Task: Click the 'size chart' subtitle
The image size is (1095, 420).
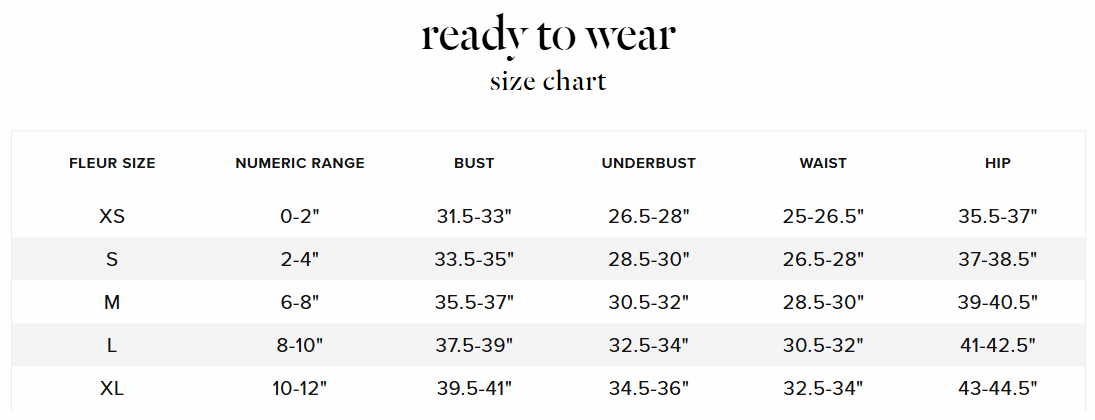Action: coord(548,81)
